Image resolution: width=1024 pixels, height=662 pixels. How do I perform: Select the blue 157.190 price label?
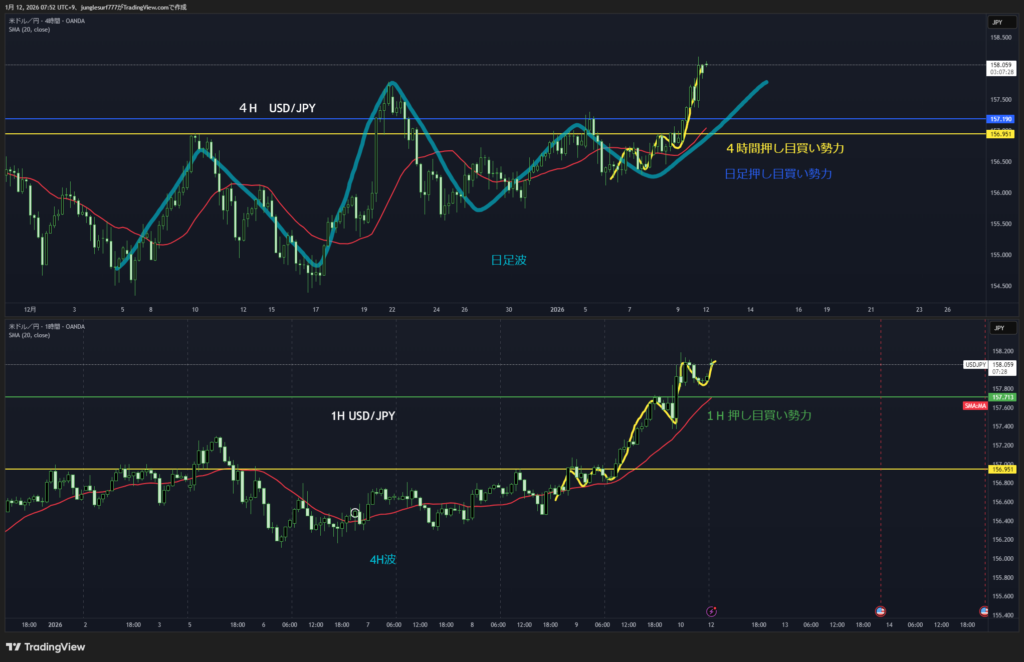pyautogui.click(x=1000, y=119)
